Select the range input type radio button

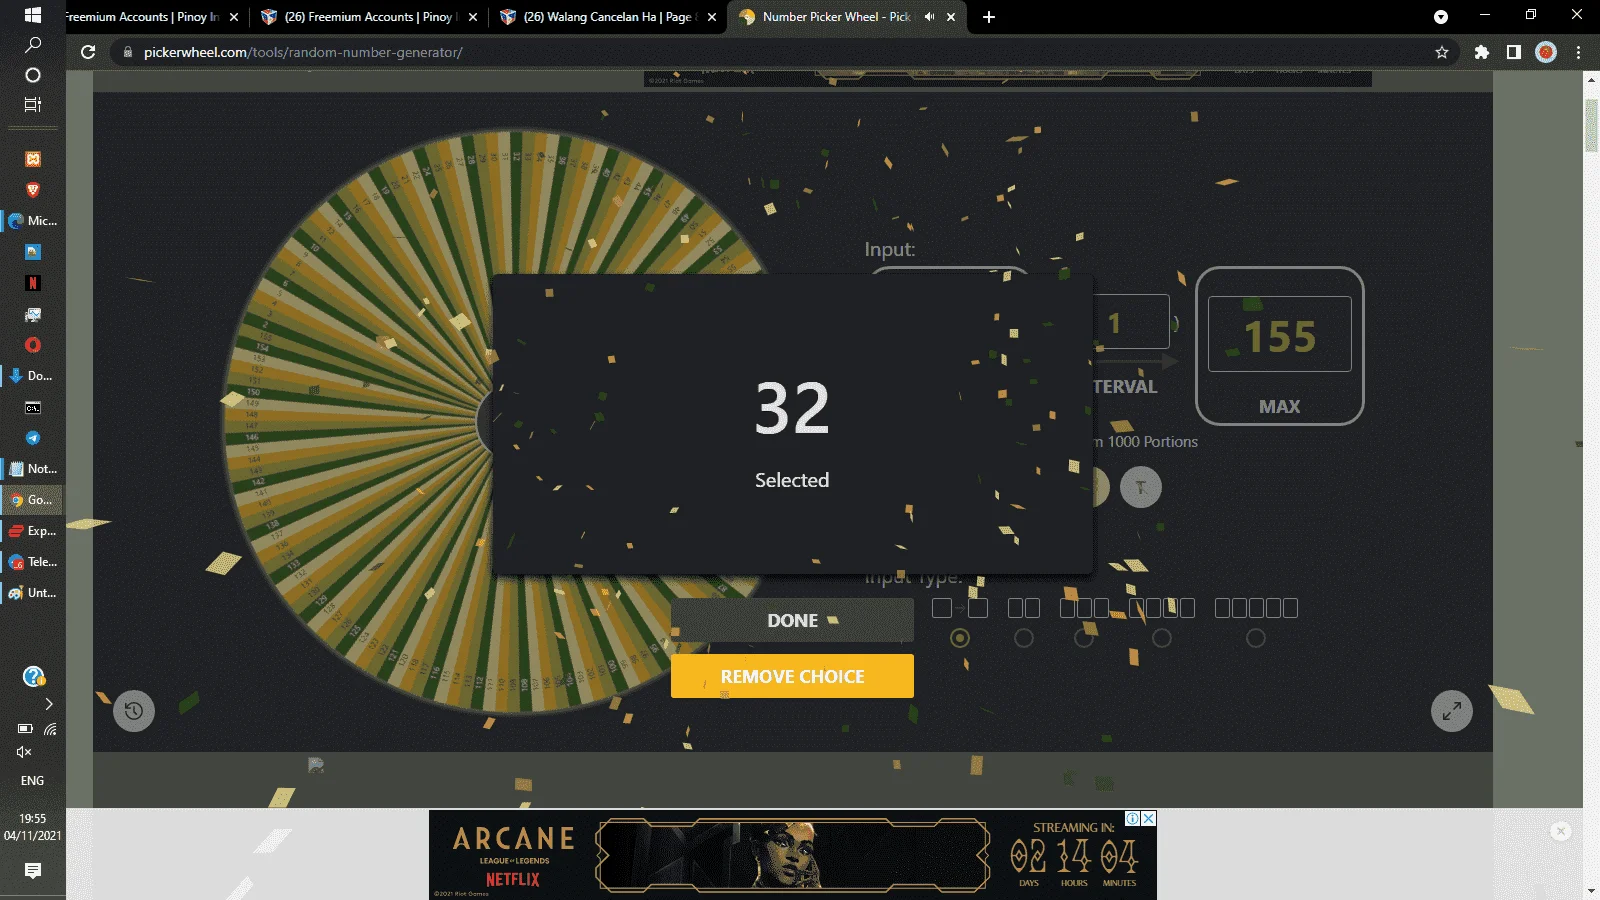[x=960, y=638]
